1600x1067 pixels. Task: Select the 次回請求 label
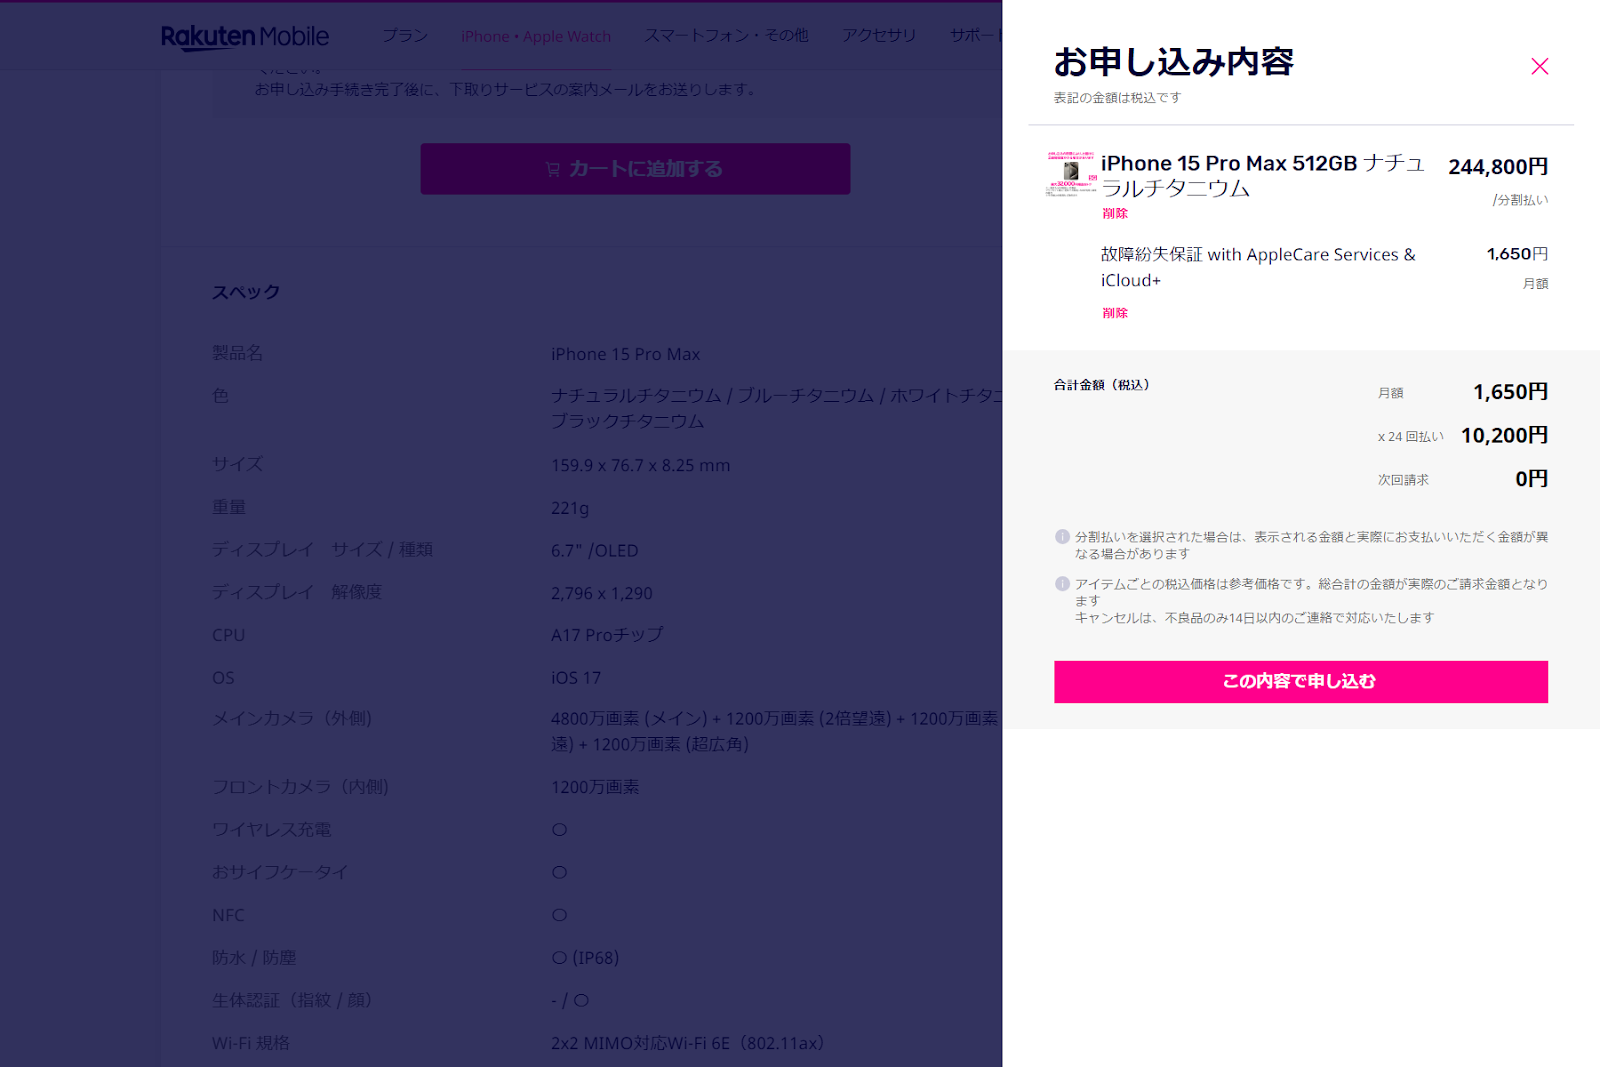click(1403, 480)
